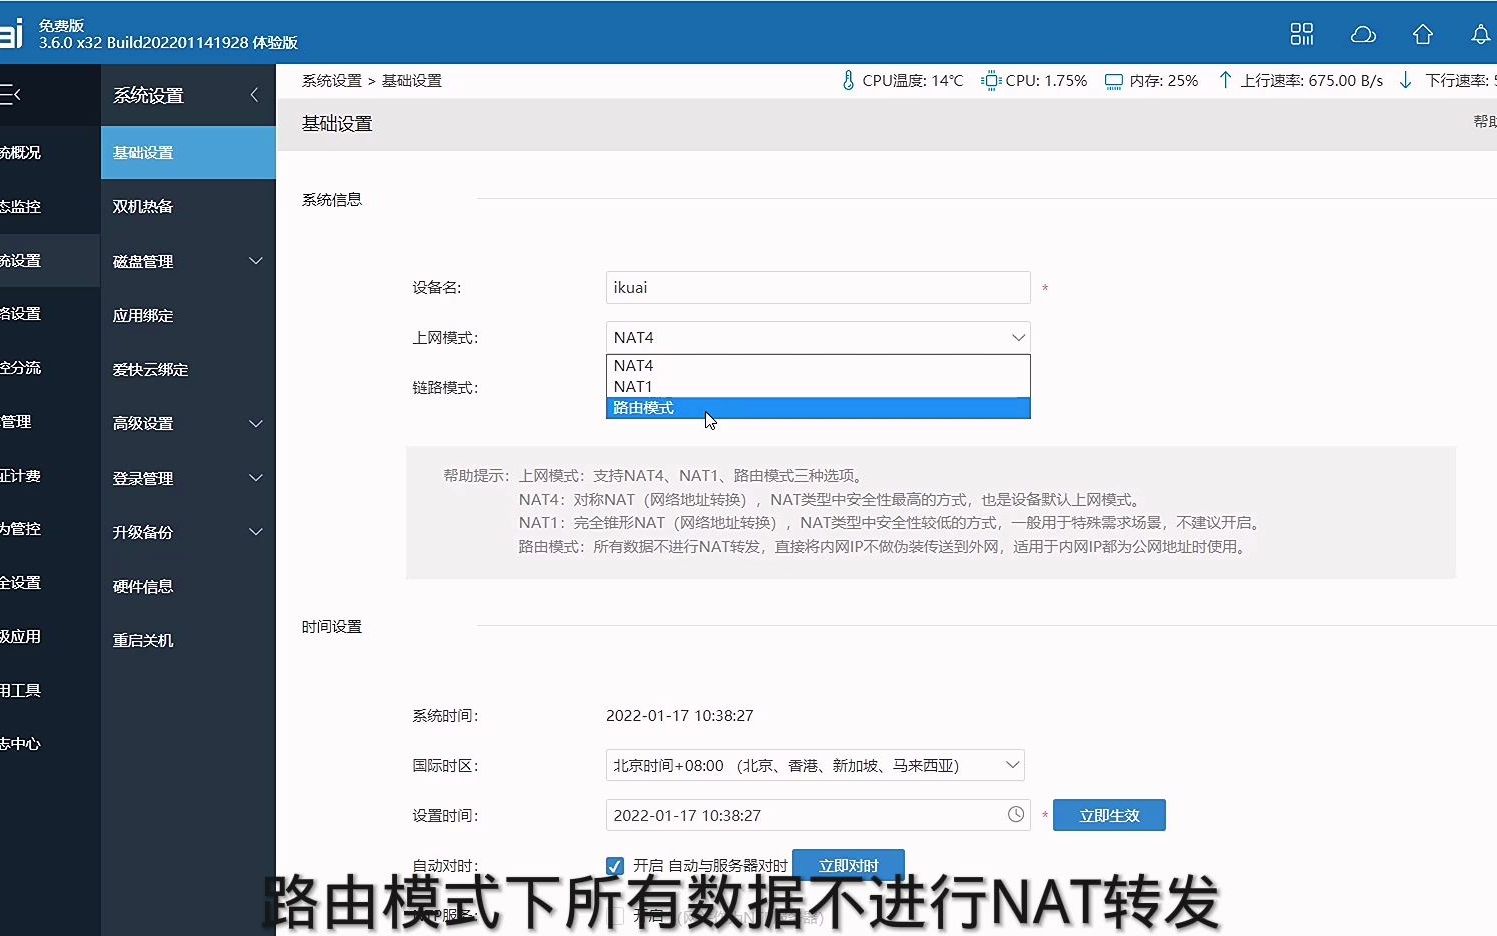Focus the 设备名 input field

[818, 287]
